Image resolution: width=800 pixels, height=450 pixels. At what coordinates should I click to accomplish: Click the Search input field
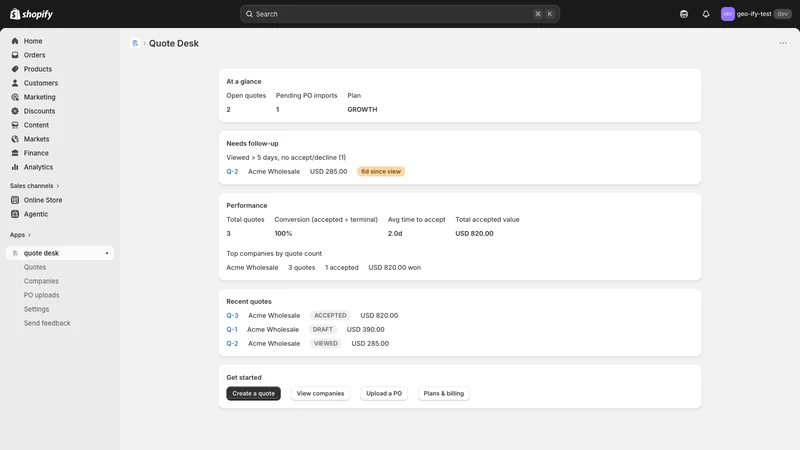399,14
